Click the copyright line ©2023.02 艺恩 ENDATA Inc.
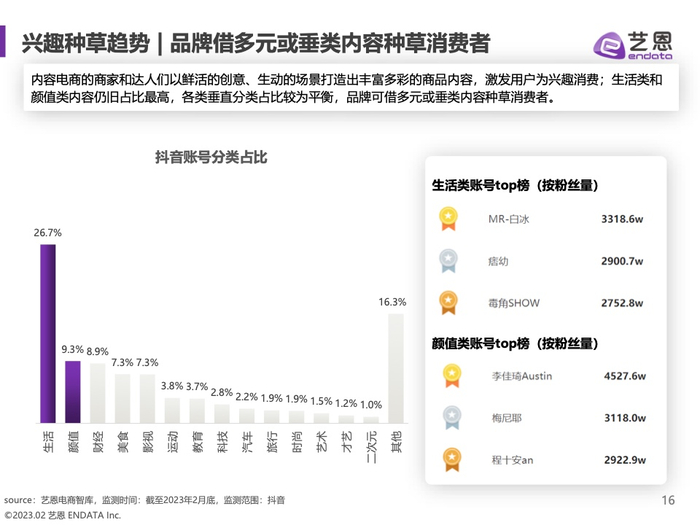 [x=62, y=515]
